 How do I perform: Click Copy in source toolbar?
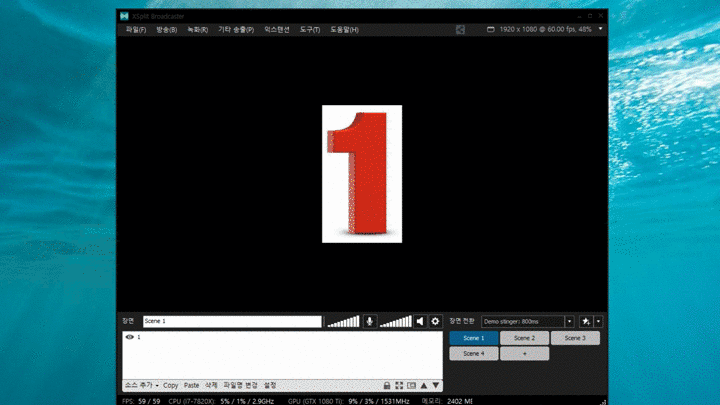tap(170, 385)
